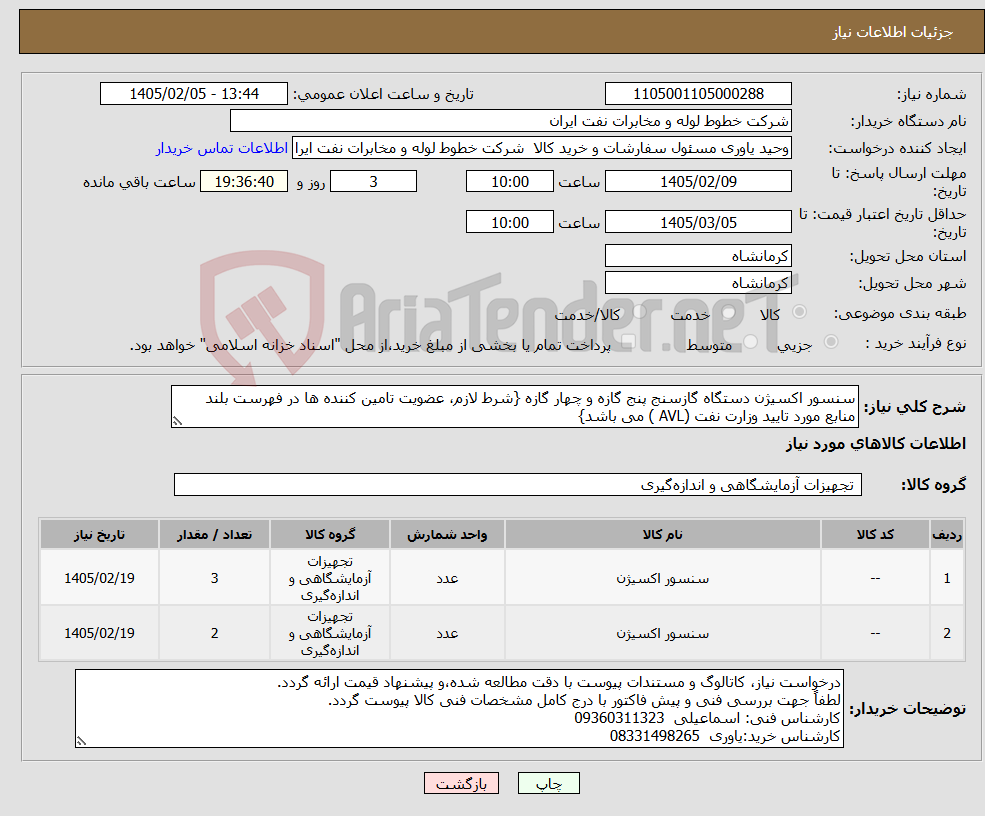985x816 pixels.
Task: Click the چاپ print button
Action: coord(548,783)
